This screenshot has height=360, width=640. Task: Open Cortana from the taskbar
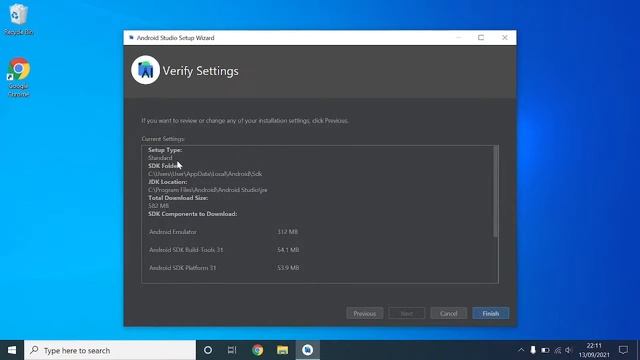tap(208, 350)
